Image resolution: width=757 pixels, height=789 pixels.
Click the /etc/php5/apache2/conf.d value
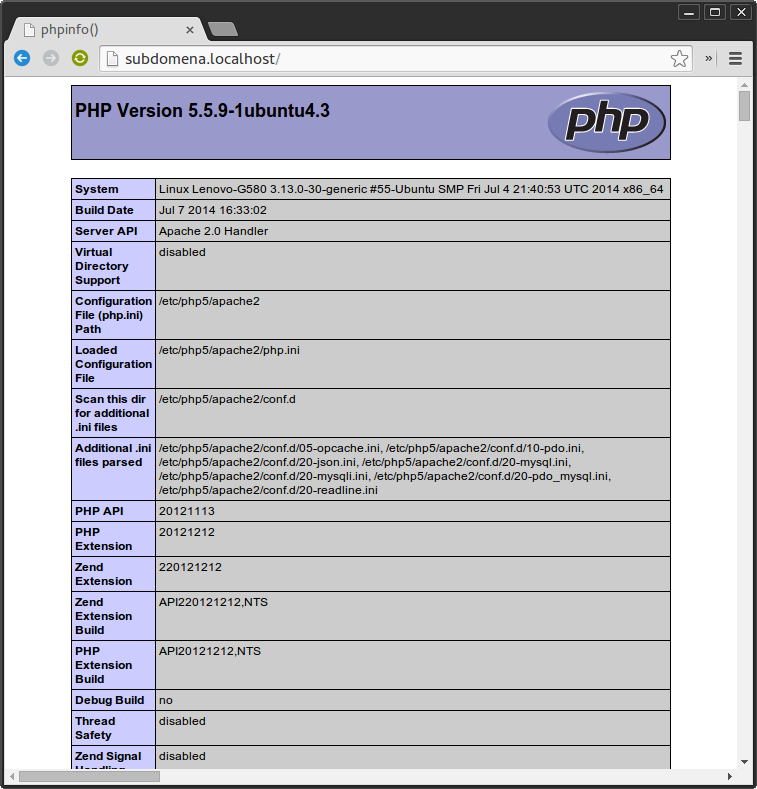pyautogui.click(x=228, y=400)
